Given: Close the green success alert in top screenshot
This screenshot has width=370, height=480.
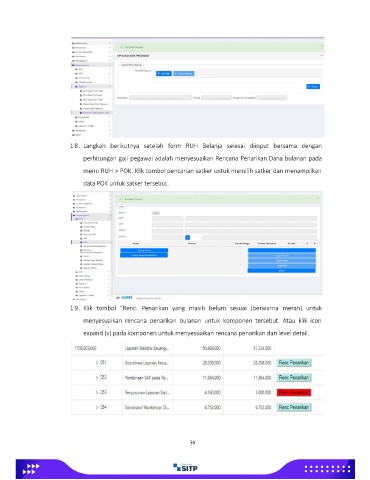Looking at the screenshot, I should (x=322, y=46).
